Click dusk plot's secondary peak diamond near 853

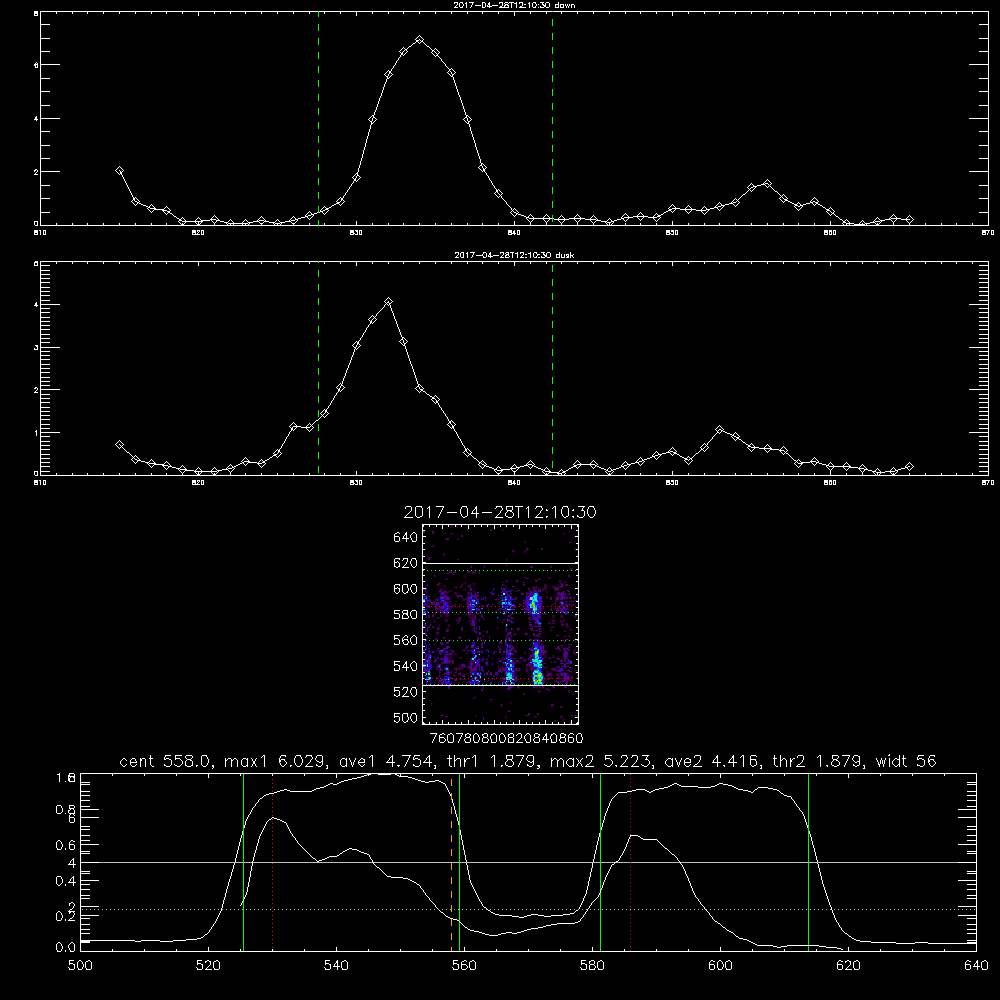coord(719,430)
